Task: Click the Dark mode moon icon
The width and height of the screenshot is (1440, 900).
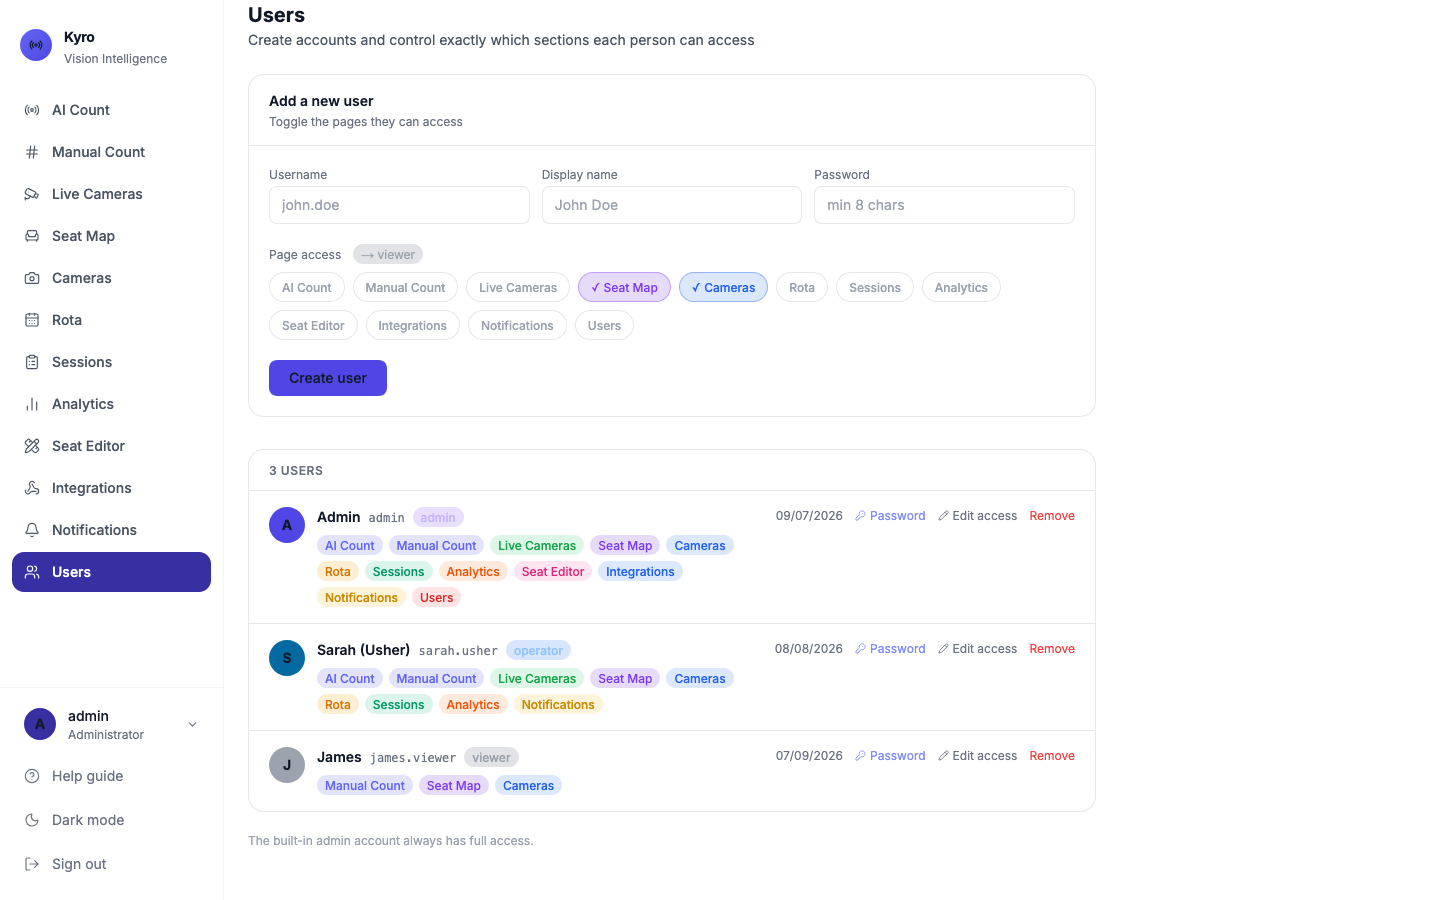Action: click(x=32, y=820)
